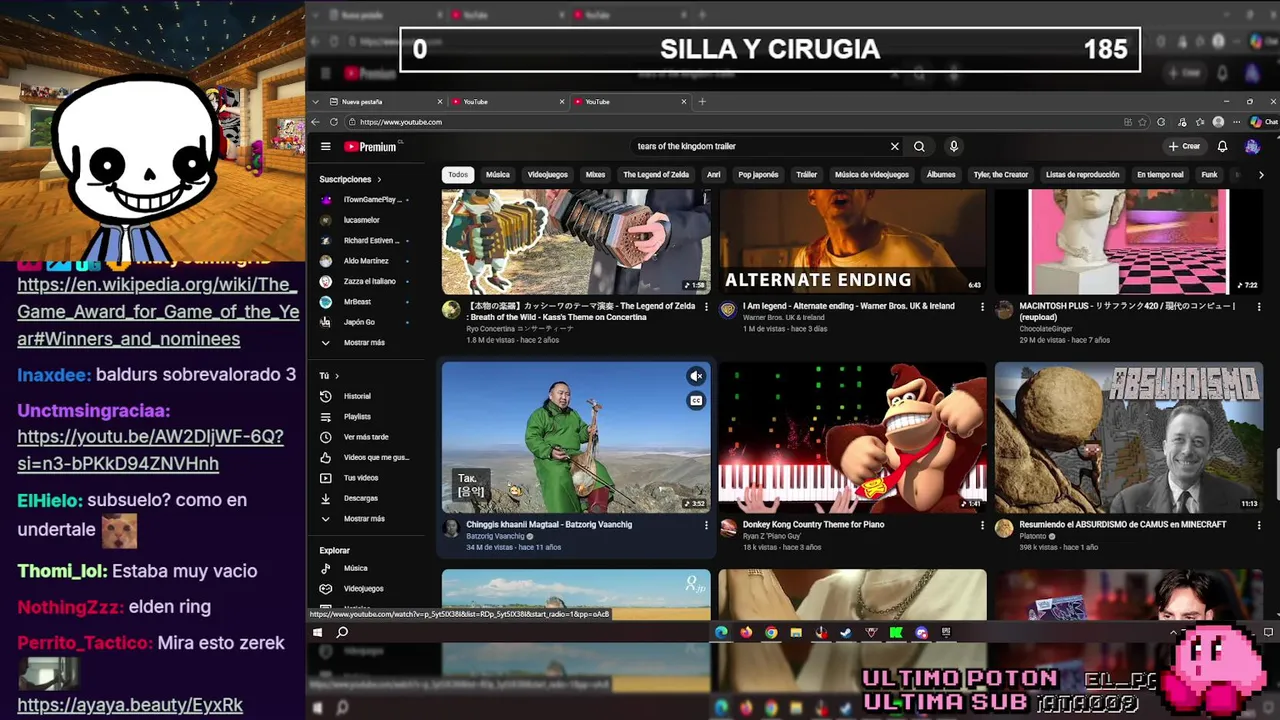Click the YouTube Premium logo
Screen dimensions: 1280x720
click(x=372, y=146)
